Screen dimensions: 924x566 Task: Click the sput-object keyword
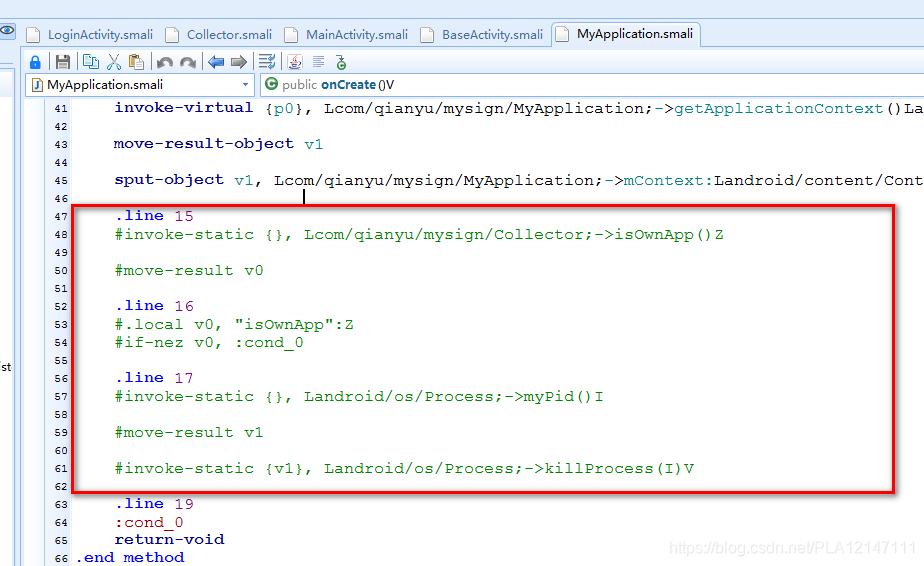[x=169, y=180]
